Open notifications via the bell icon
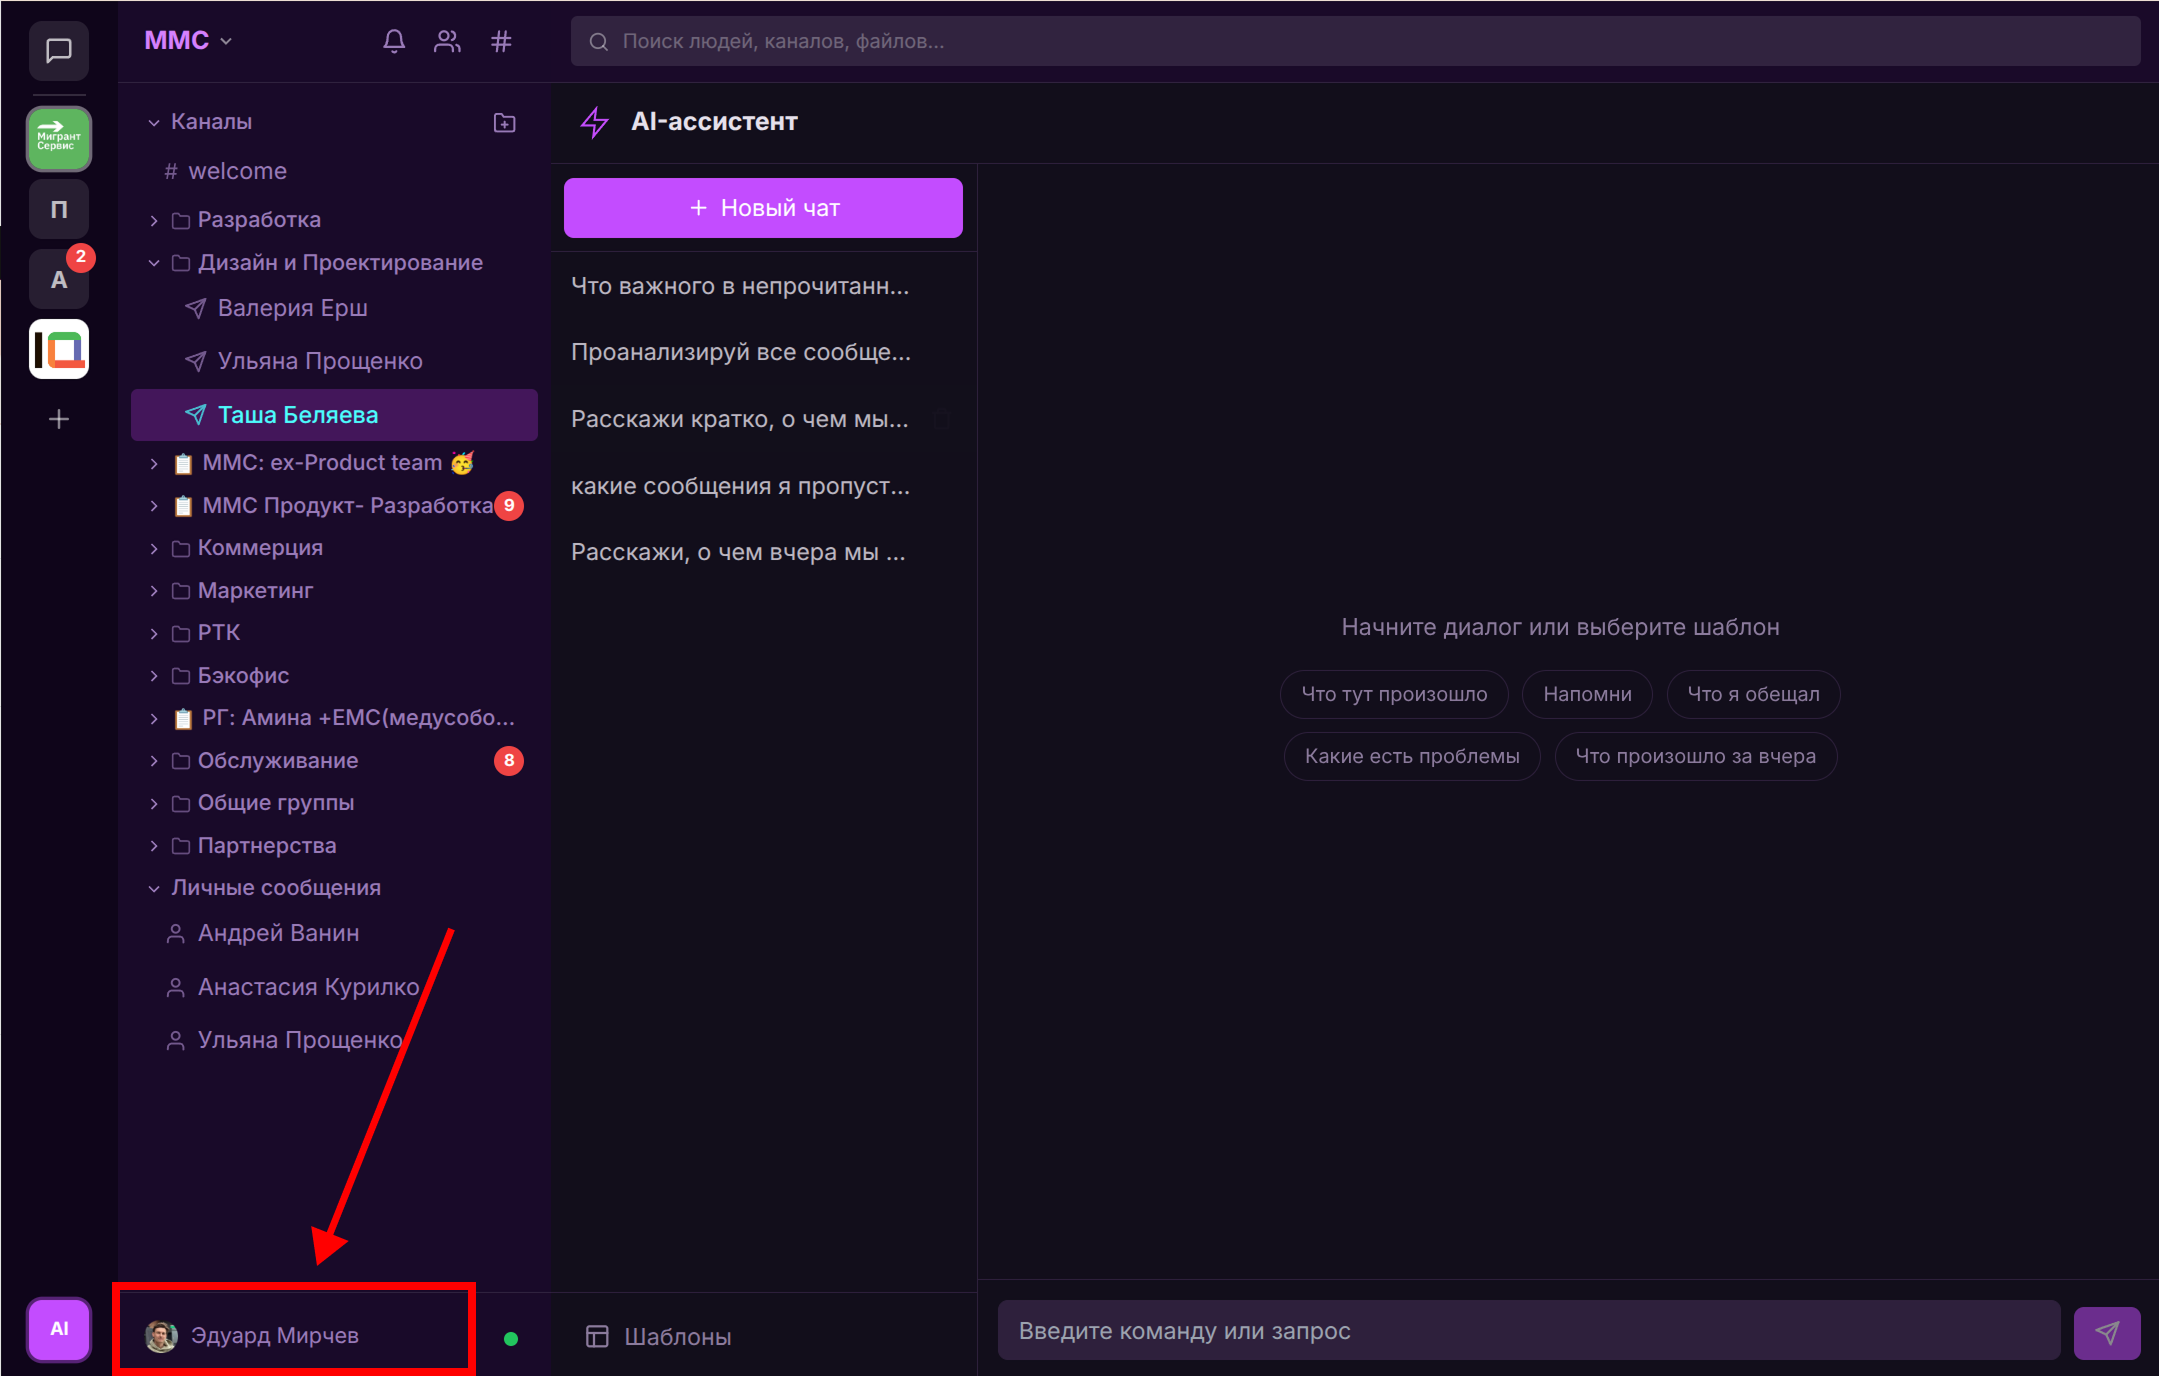The height and width of the screenshot is (1376, 2159). (x=394, y=41)
